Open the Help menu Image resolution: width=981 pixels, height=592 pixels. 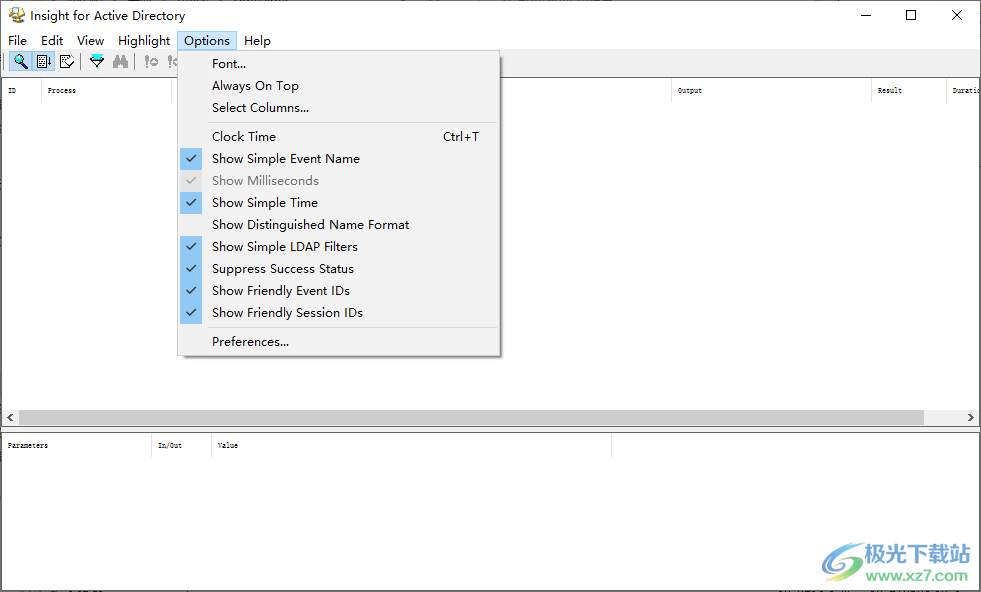tap(257, 41)
